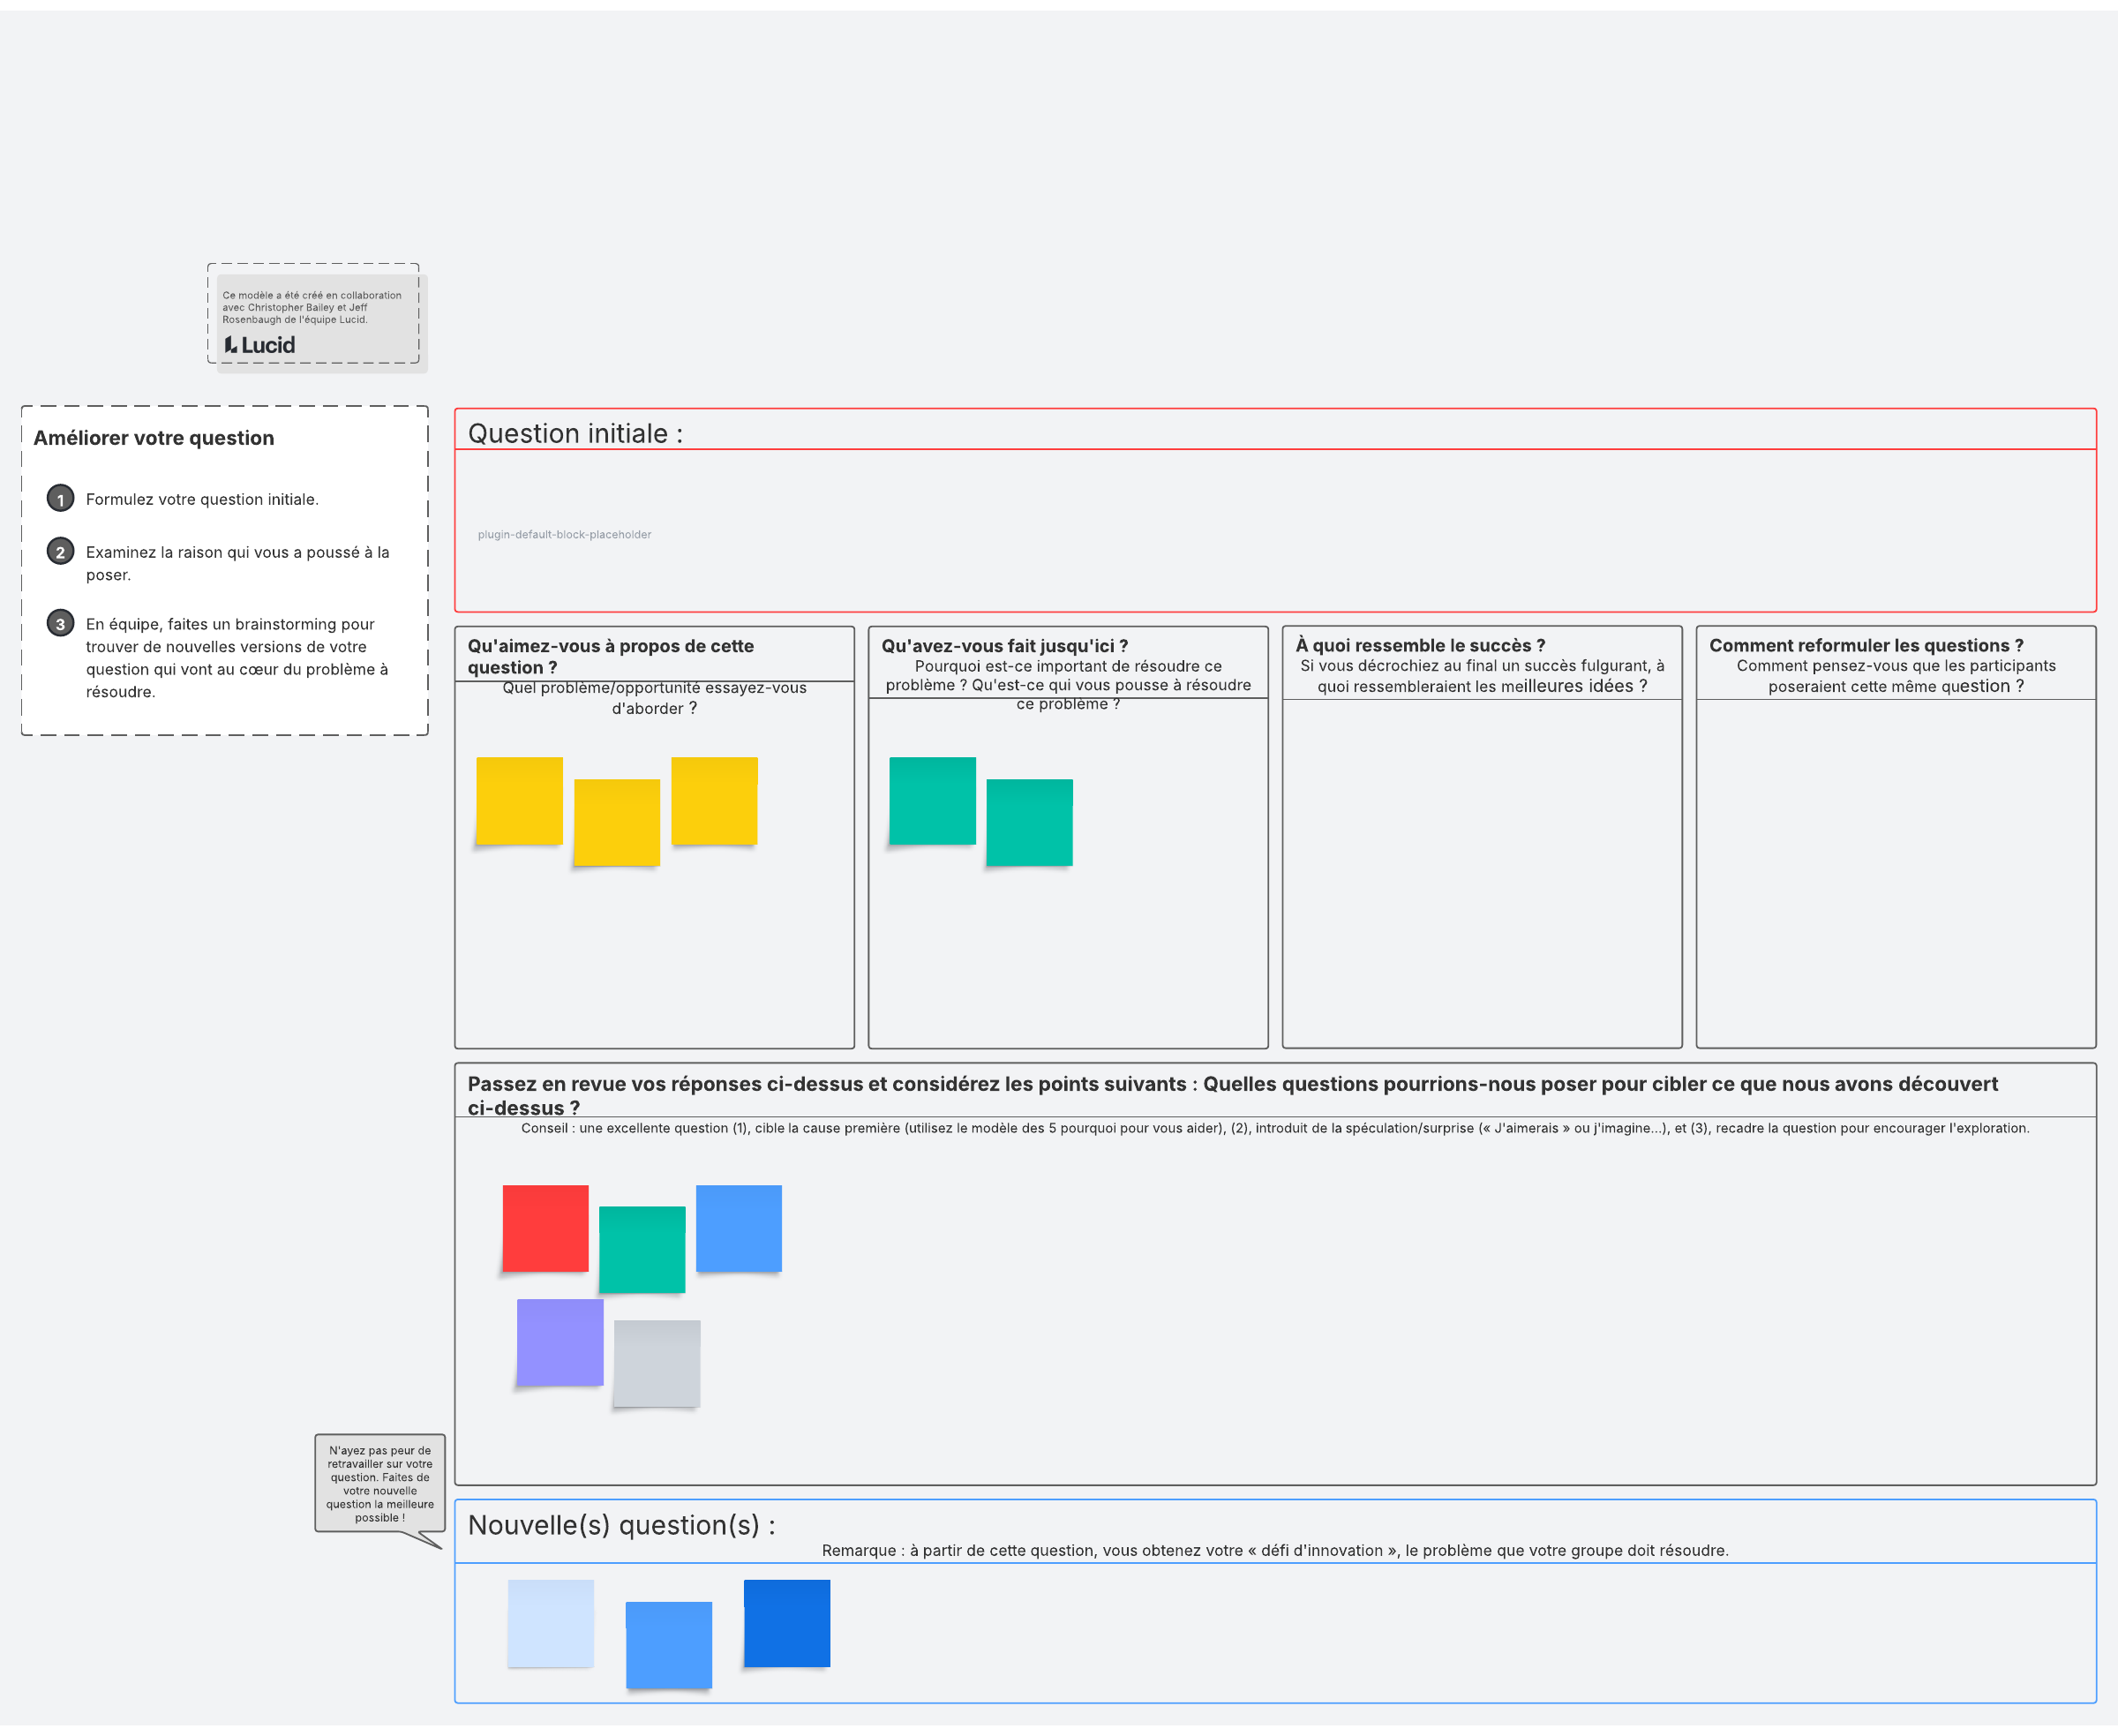This screenshot has width=2118, height=1736.
Task: Click 'Comment reformuler les questions ?' header
Action: 1866,645
